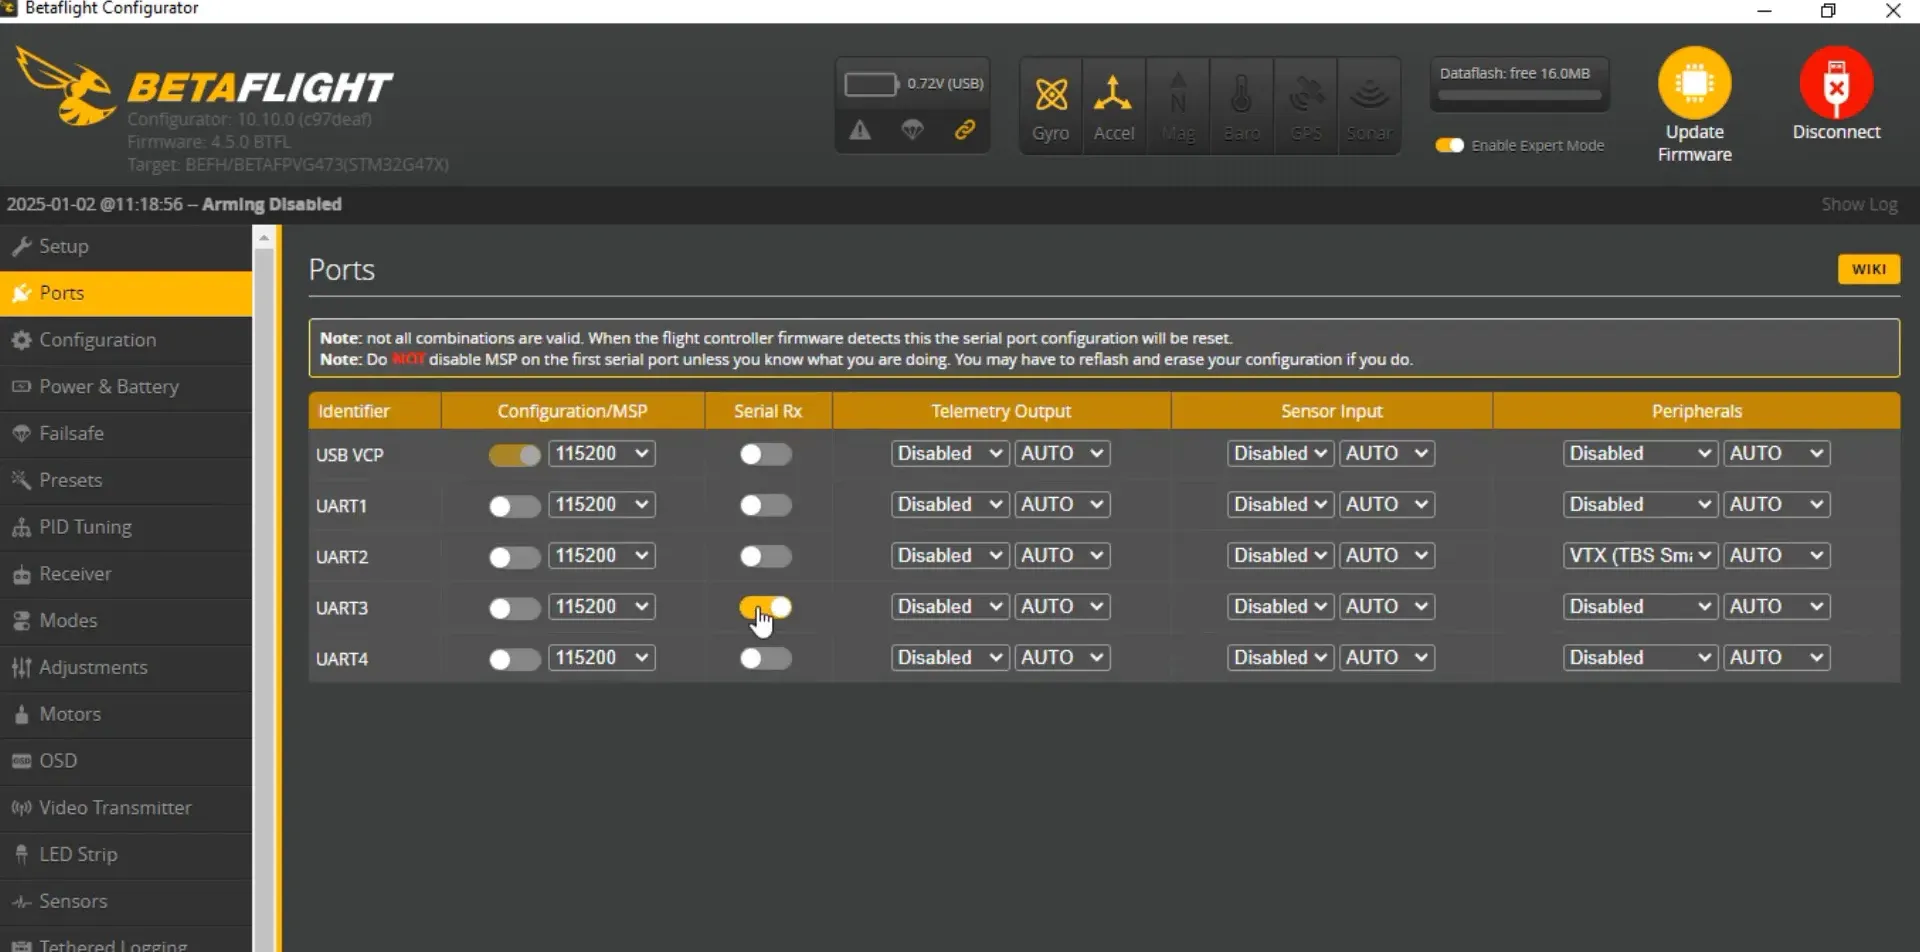Click Disconnect label
The height and width of the screenshot is (952, 1920).
(x=1836, y=133)
